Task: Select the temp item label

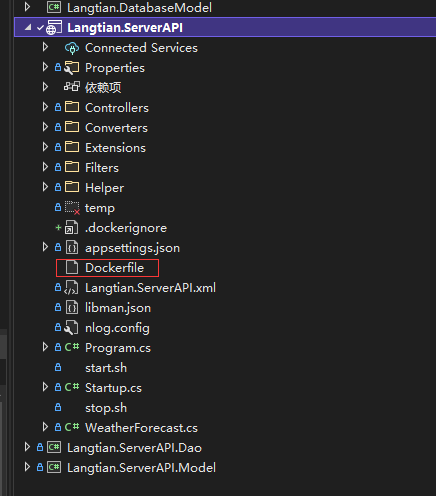Action: pyautogui.click(x=100, y=208)
